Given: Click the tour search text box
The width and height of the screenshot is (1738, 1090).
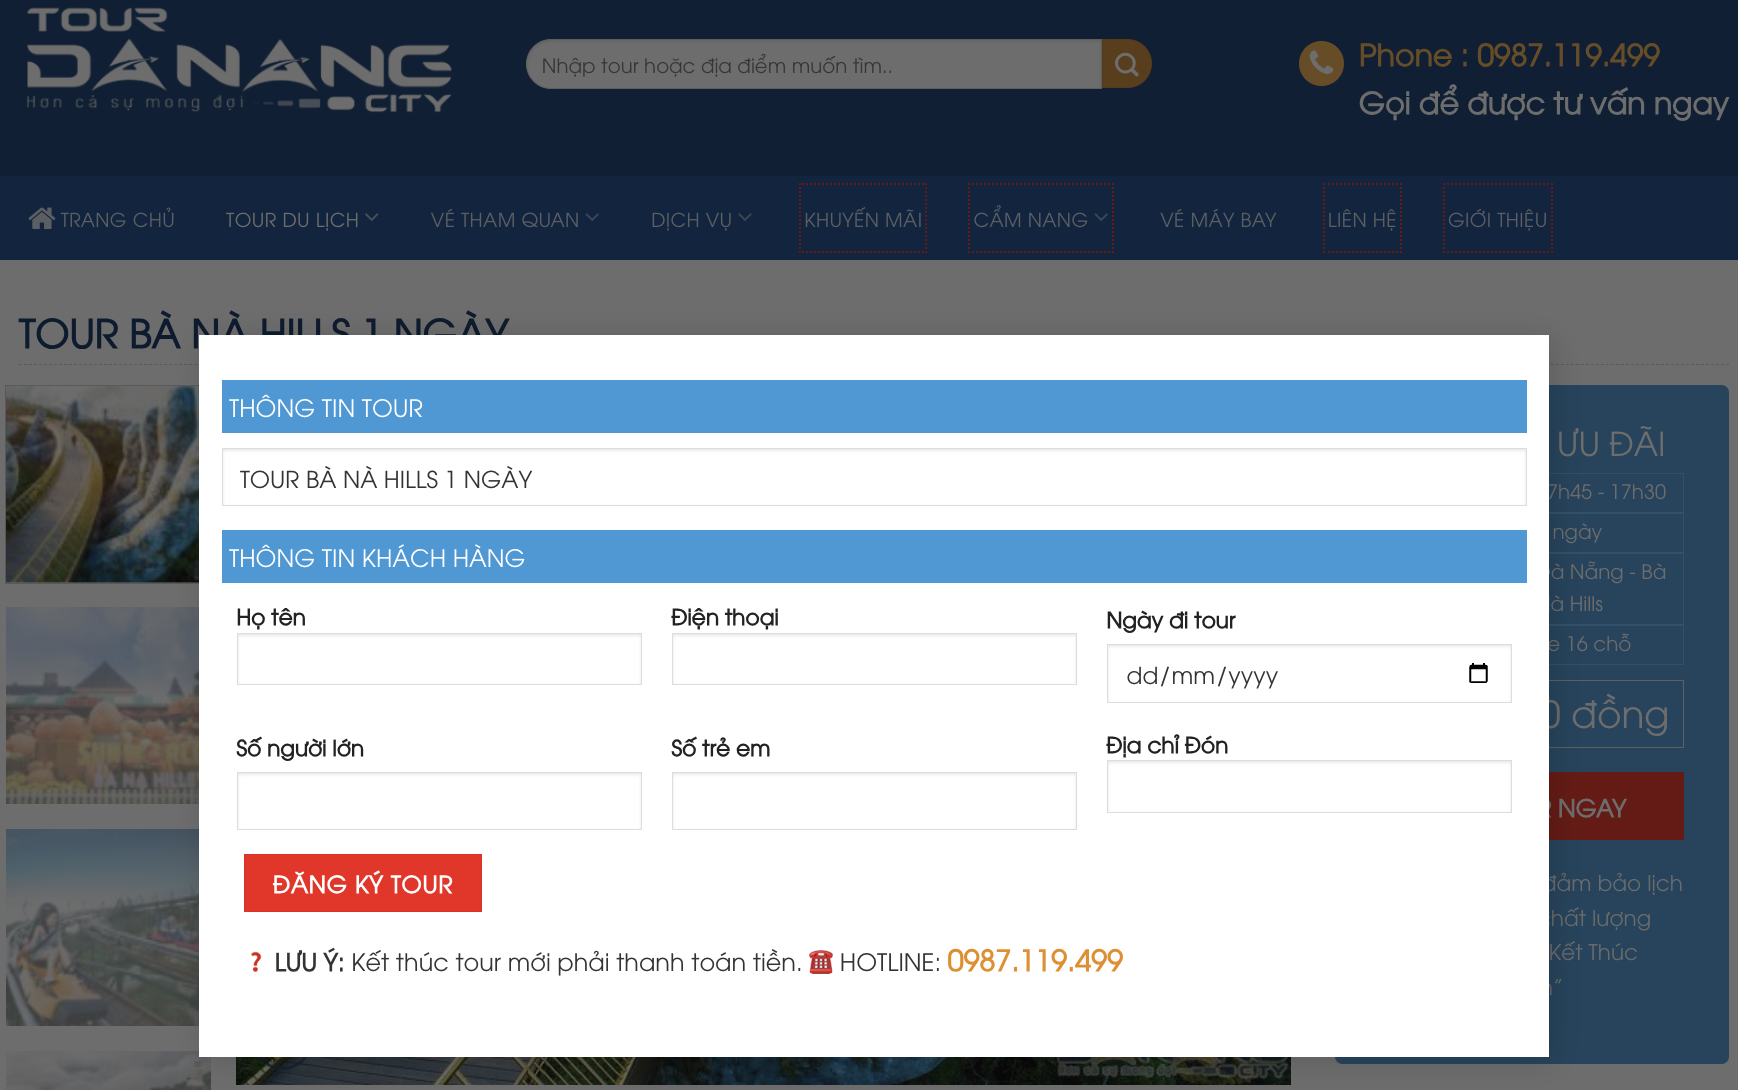Looking at the screenshot, I should tap(814, 65).
